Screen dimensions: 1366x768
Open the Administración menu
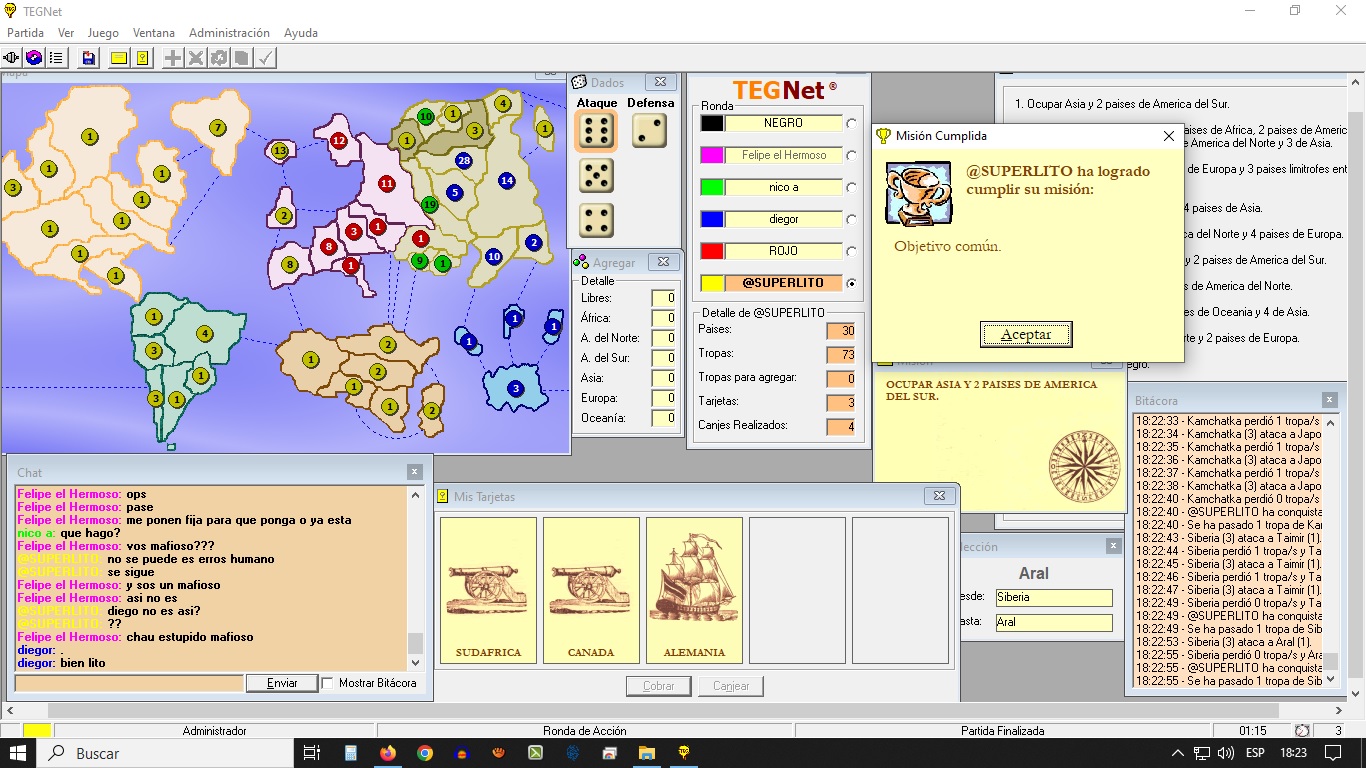(229, 33)
